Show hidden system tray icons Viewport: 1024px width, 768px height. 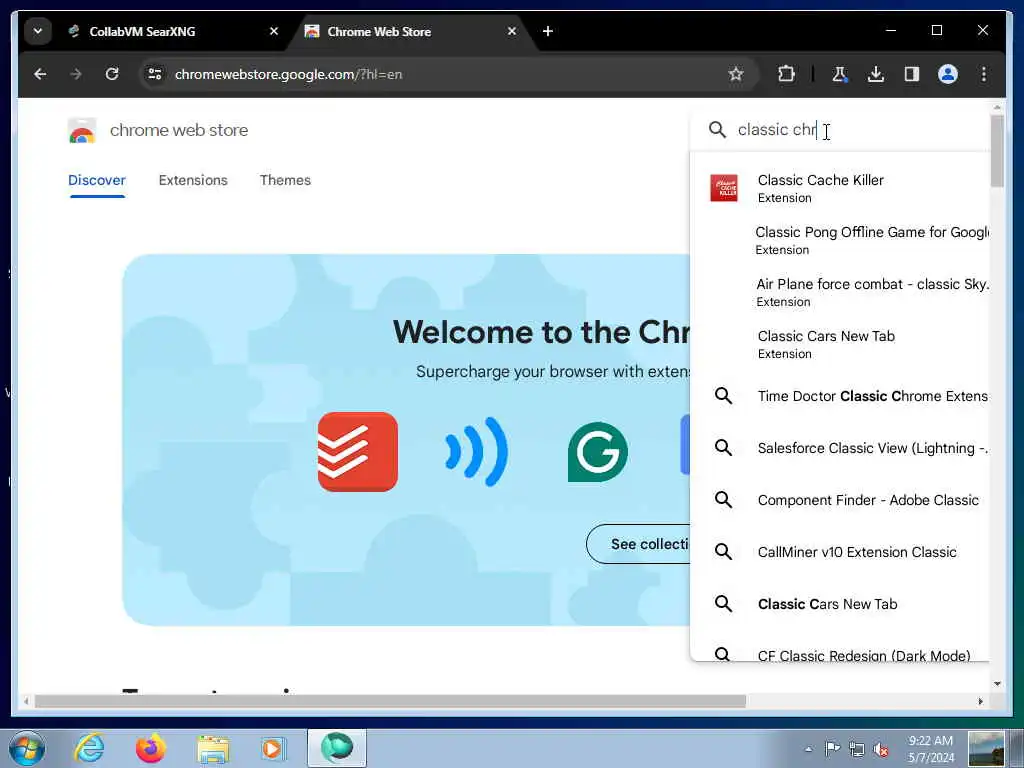(808, 749)
